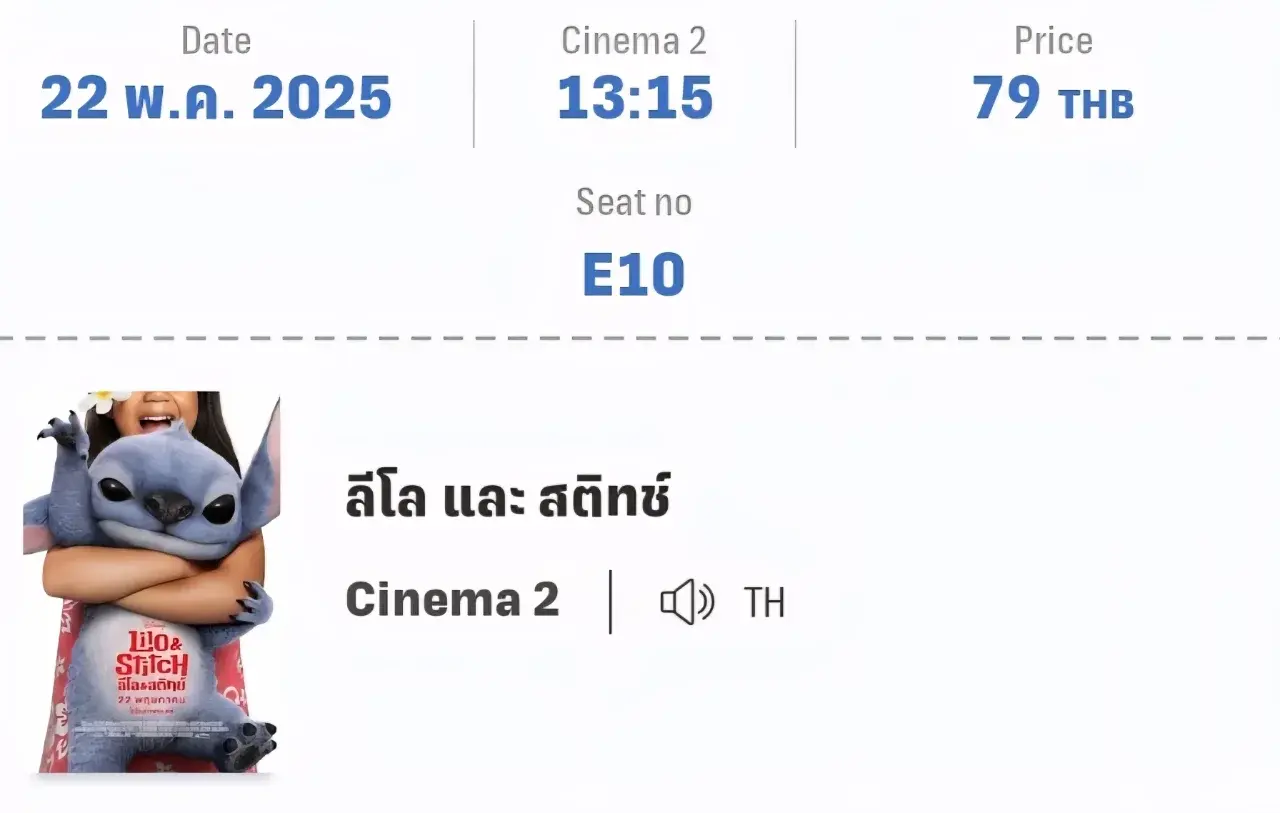The height and width of the screenshot is (813, 1280).
Task: Click the date value 22 พ.ค. 2025
Action: tap(216, 98)
